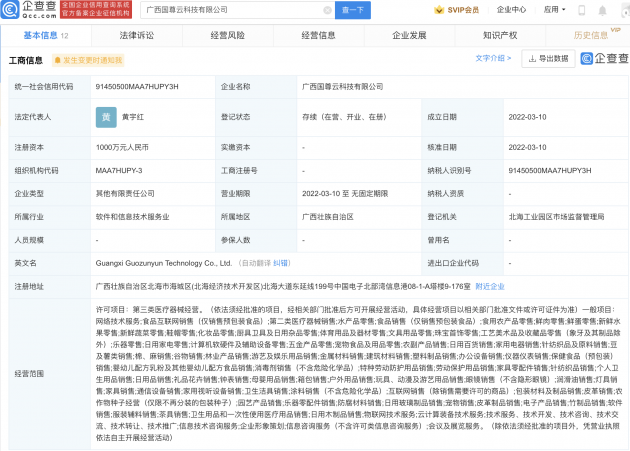Click the 经营范围 label cell
This screenshot has height=451, width=630.
tap(50, 374)
